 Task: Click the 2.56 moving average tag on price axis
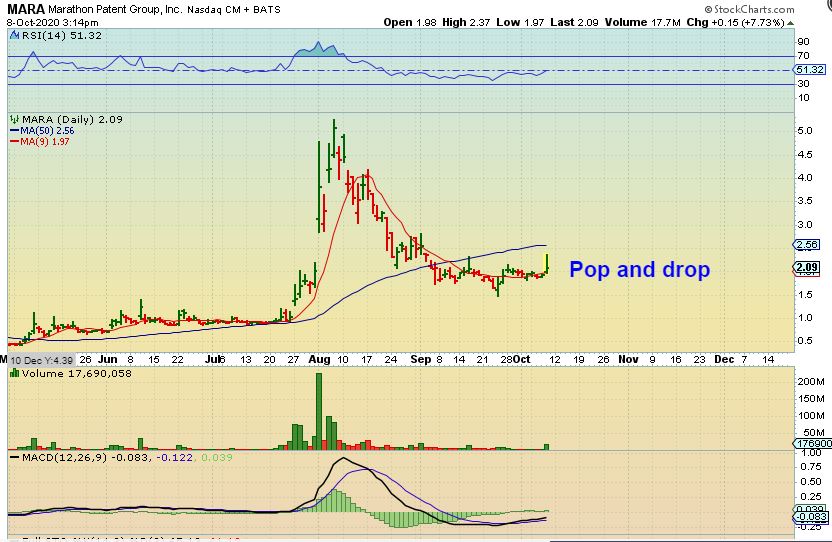pyautogui.click(x=808, y=245)
